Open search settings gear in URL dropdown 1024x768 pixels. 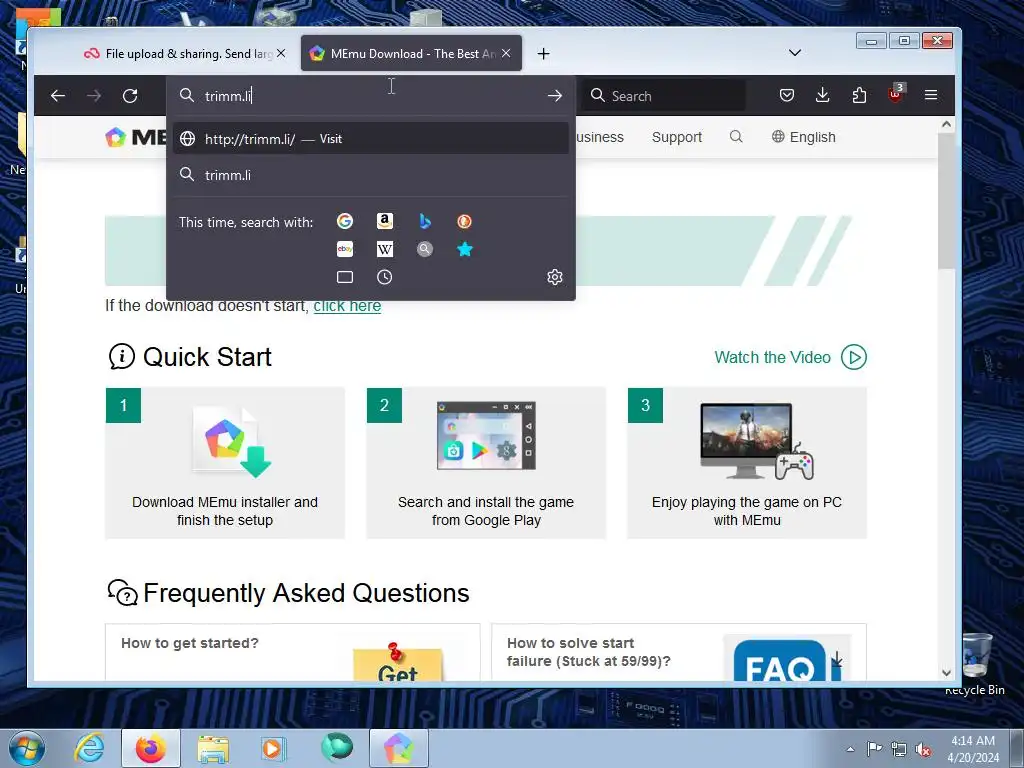pos(554,277)
